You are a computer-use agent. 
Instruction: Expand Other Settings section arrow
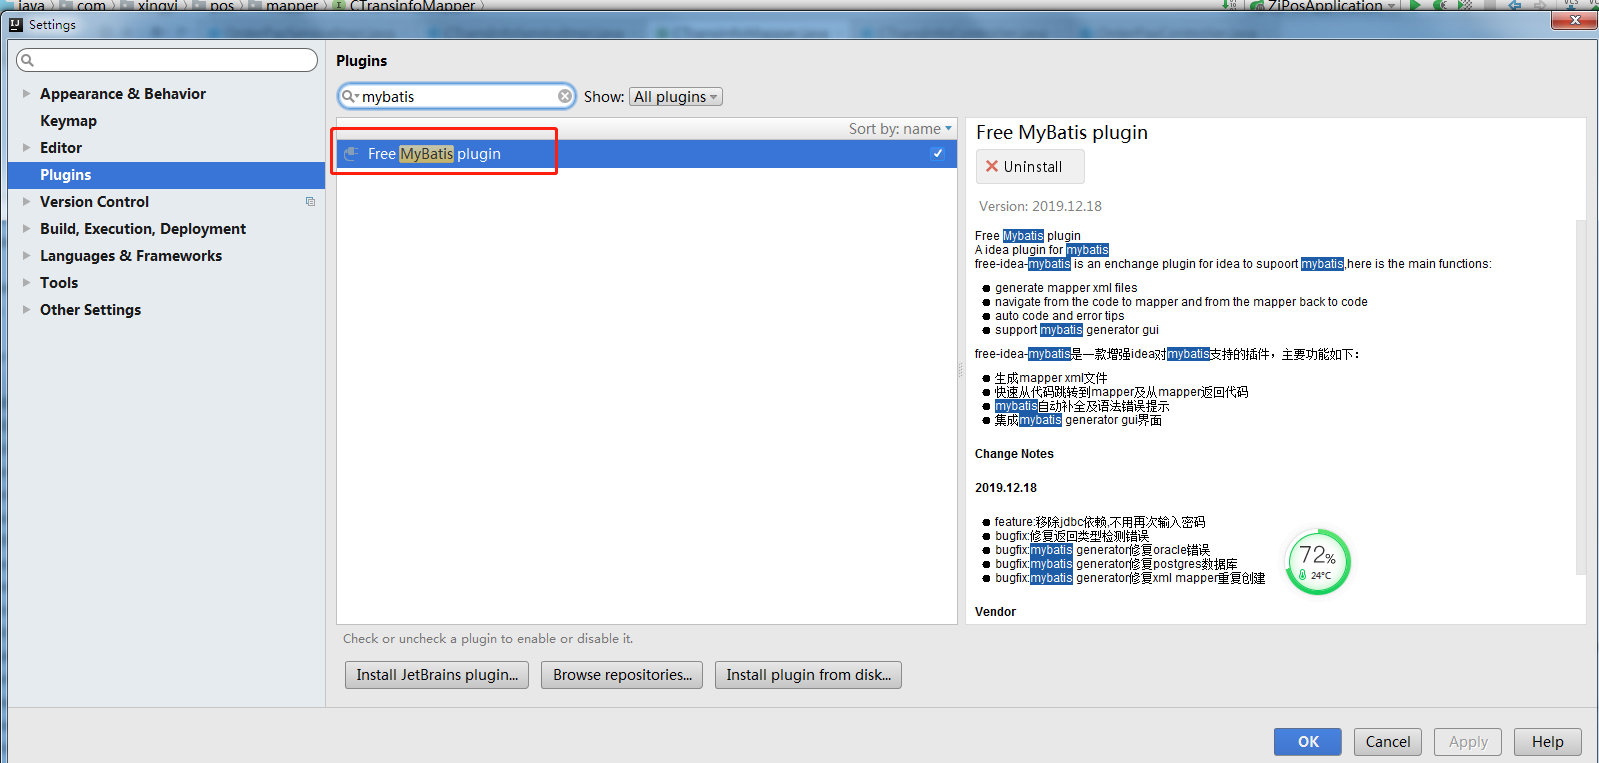click(x=26, y=309)
